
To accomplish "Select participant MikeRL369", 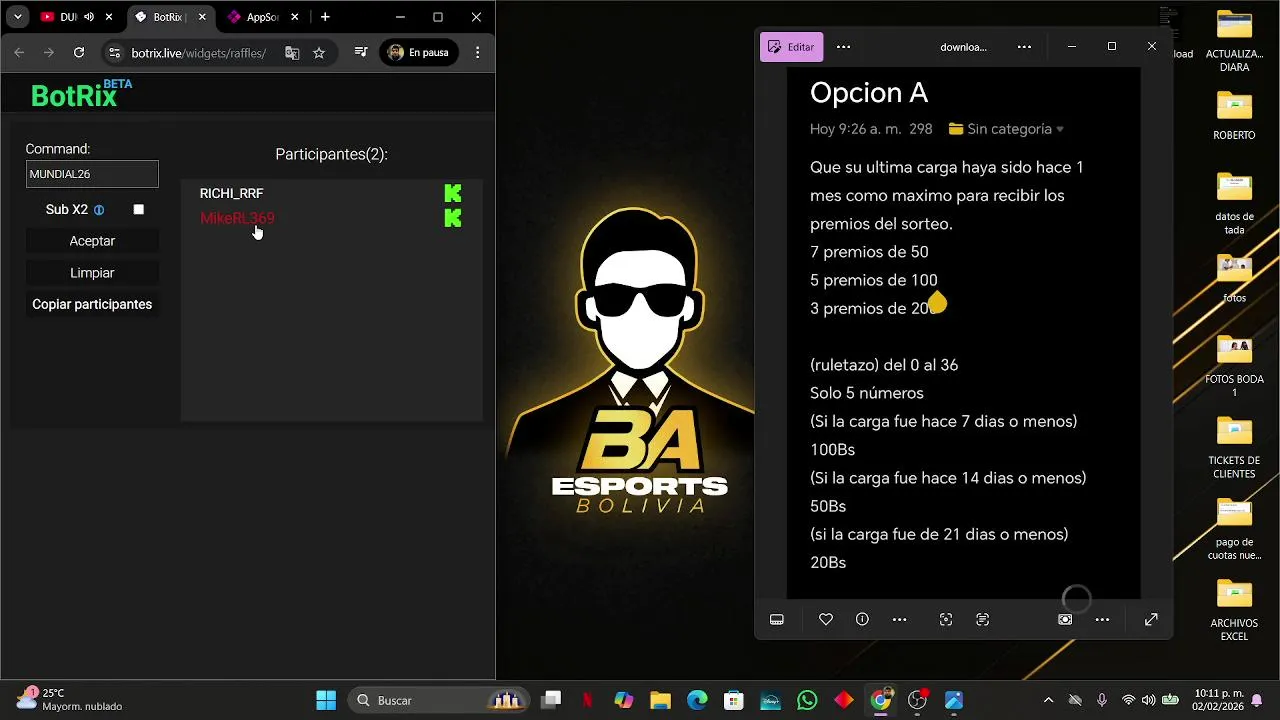I will tap(237, 218).
